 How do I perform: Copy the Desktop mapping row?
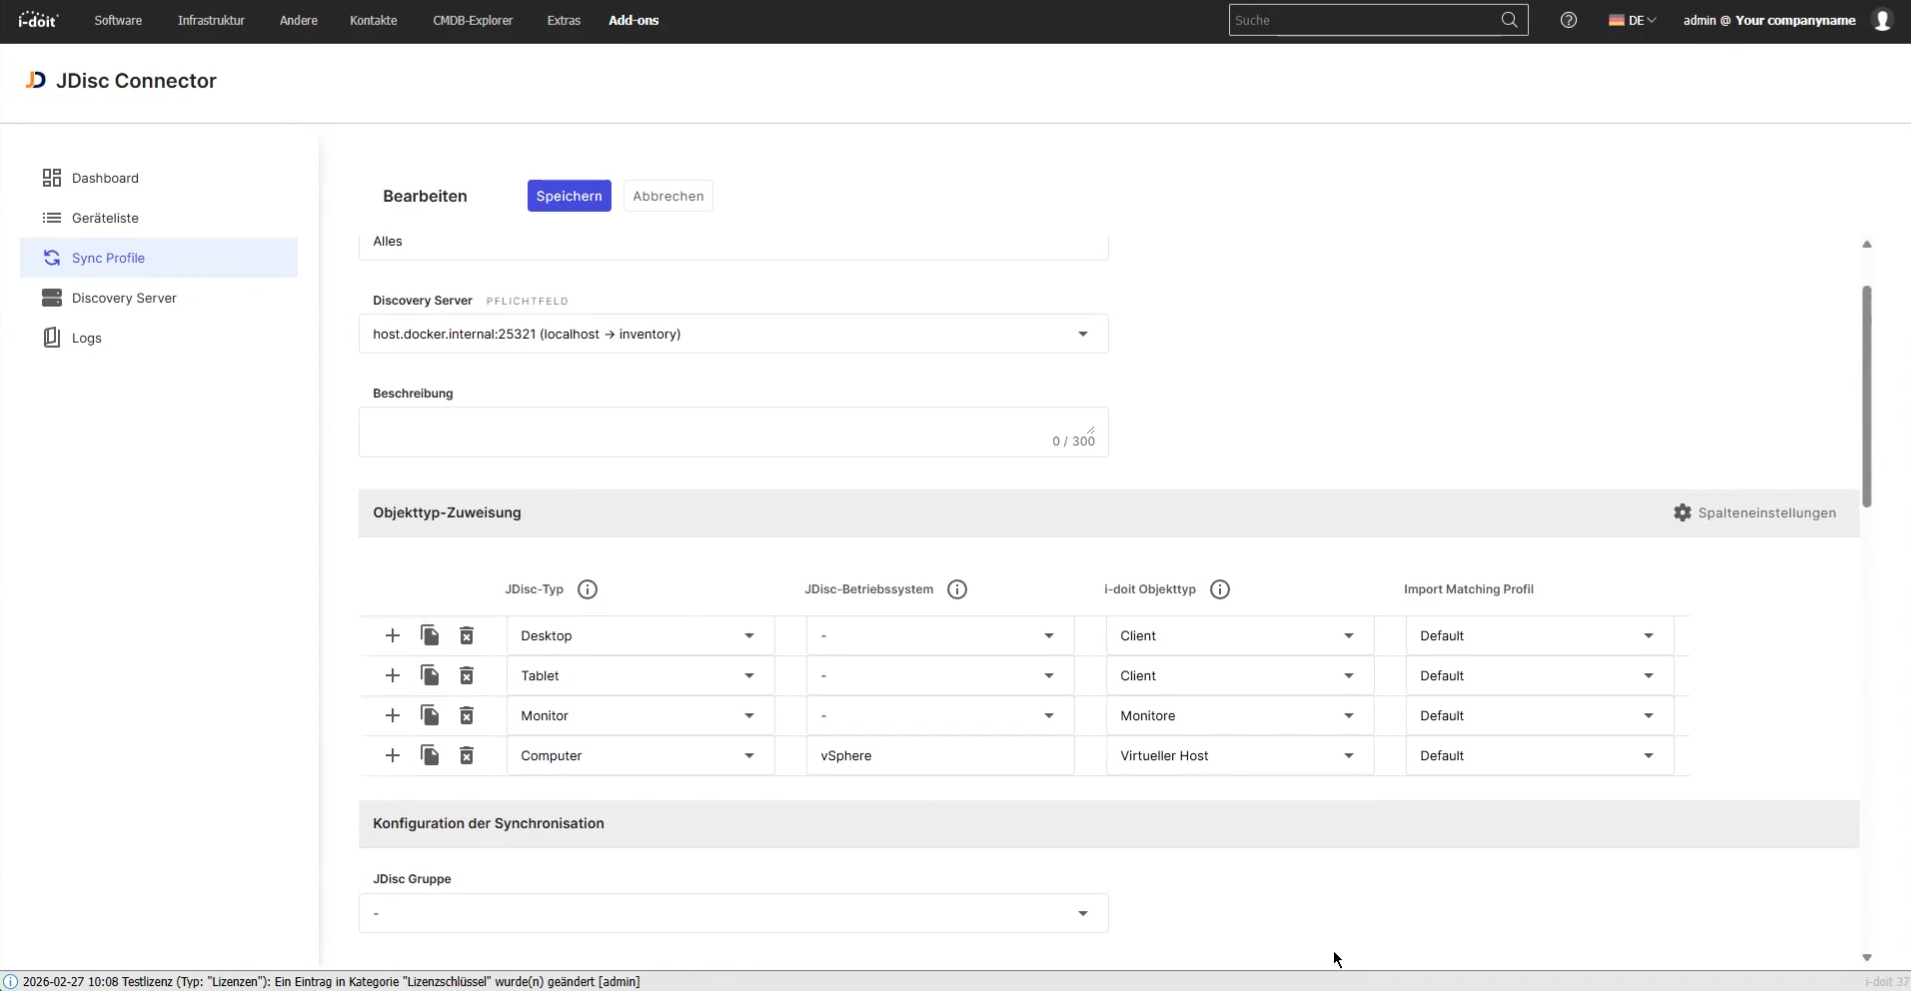click(x=428, y=635)
